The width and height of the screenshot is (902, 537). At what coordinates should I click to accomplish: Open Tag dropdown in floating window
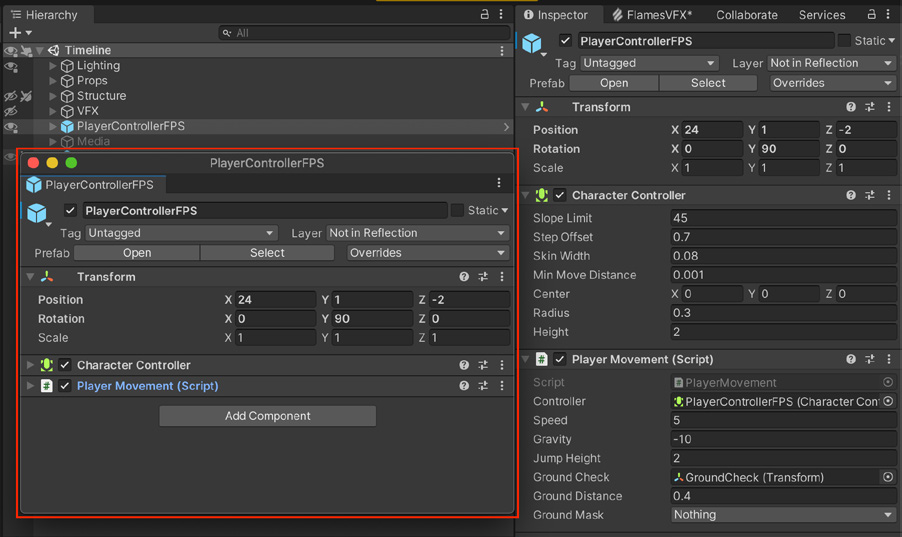coord(181,233)
